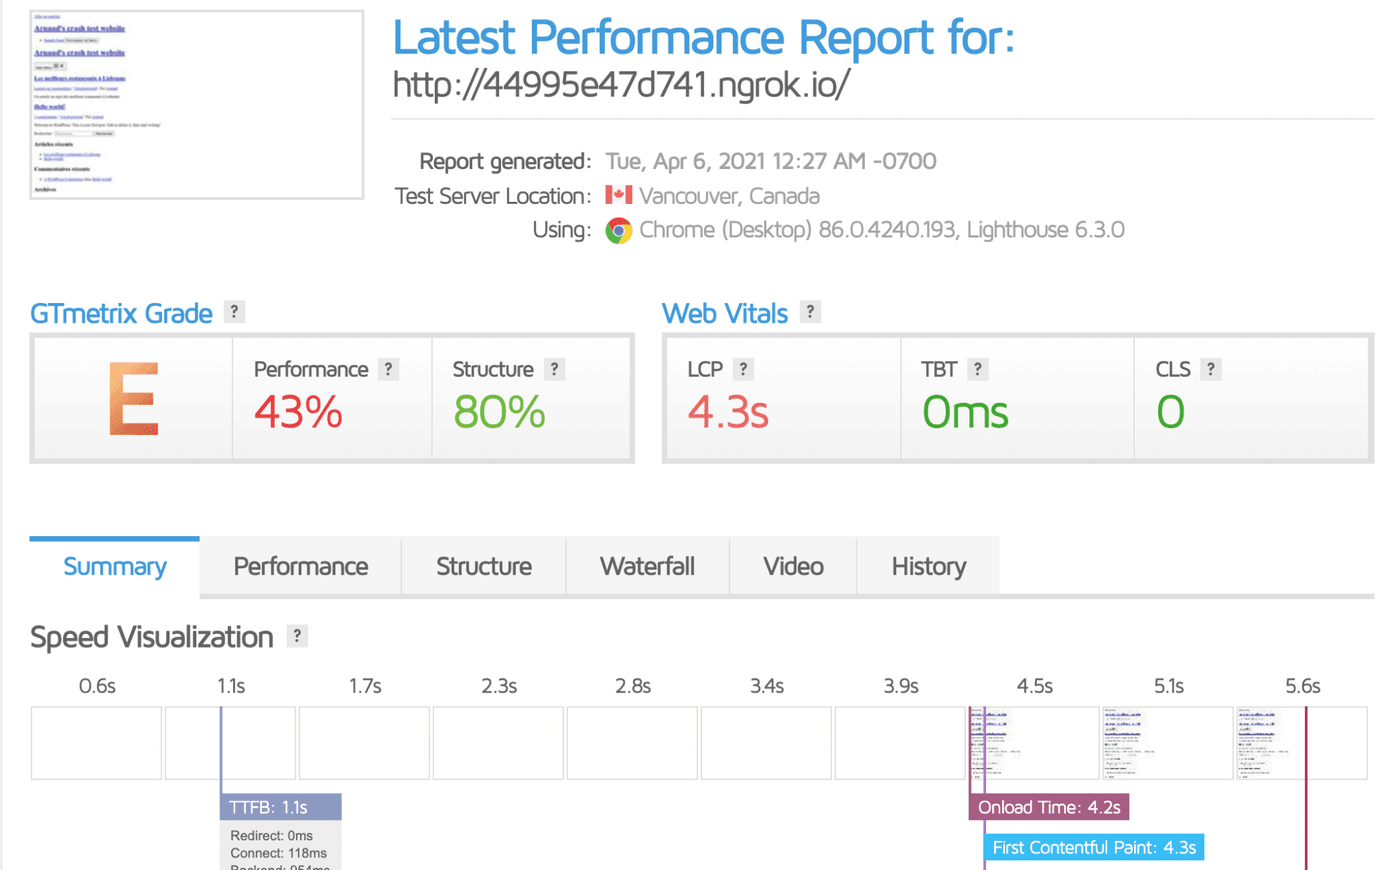Click help icon beside Performance score
Image resolution: width=1400 pixels, height=870 pixels.
tap(388, 369)
